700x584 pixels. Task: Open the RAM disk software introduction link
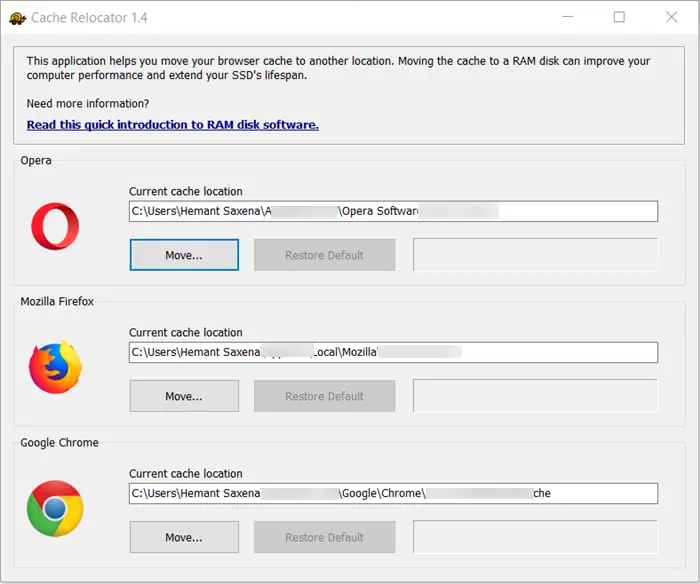click(173, 125)
